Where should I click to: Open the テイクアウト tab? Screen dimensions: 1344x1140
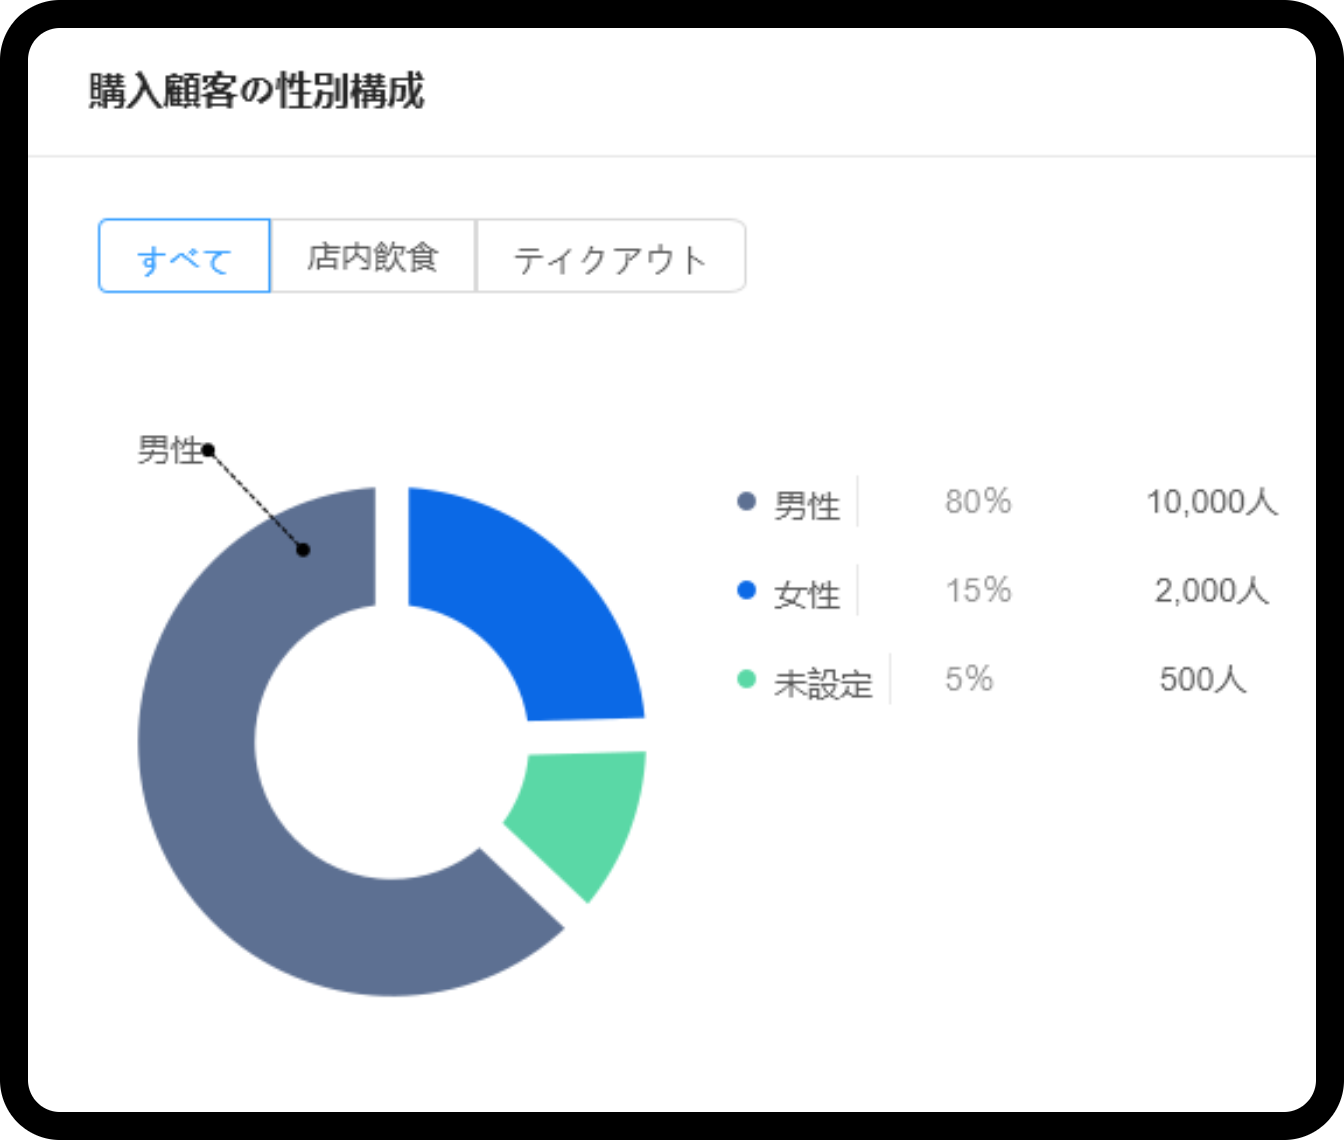[x=610, y=257]
